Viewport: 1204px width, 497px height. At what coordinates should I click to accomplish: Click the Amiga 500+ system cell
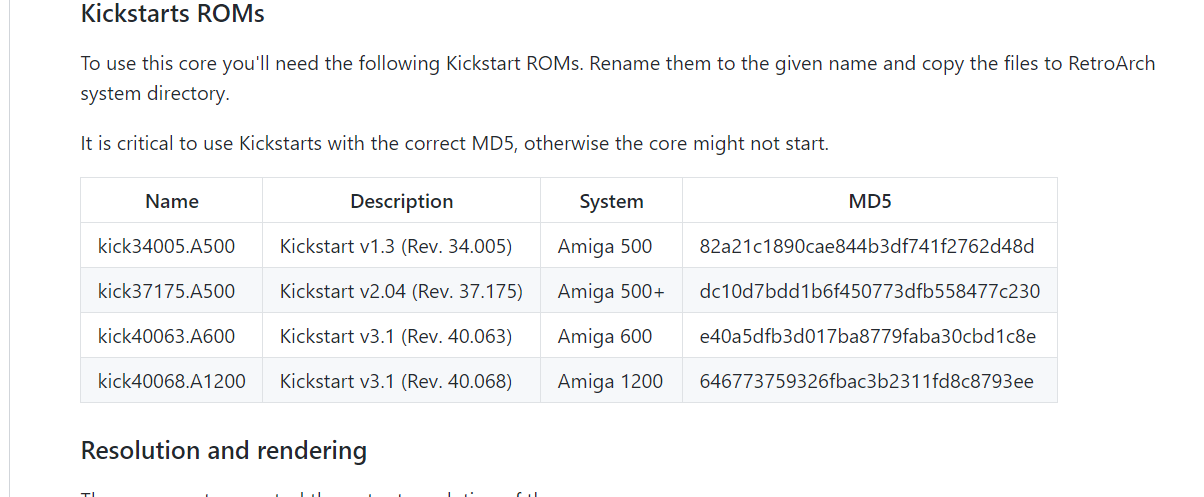tap(612, 291)
